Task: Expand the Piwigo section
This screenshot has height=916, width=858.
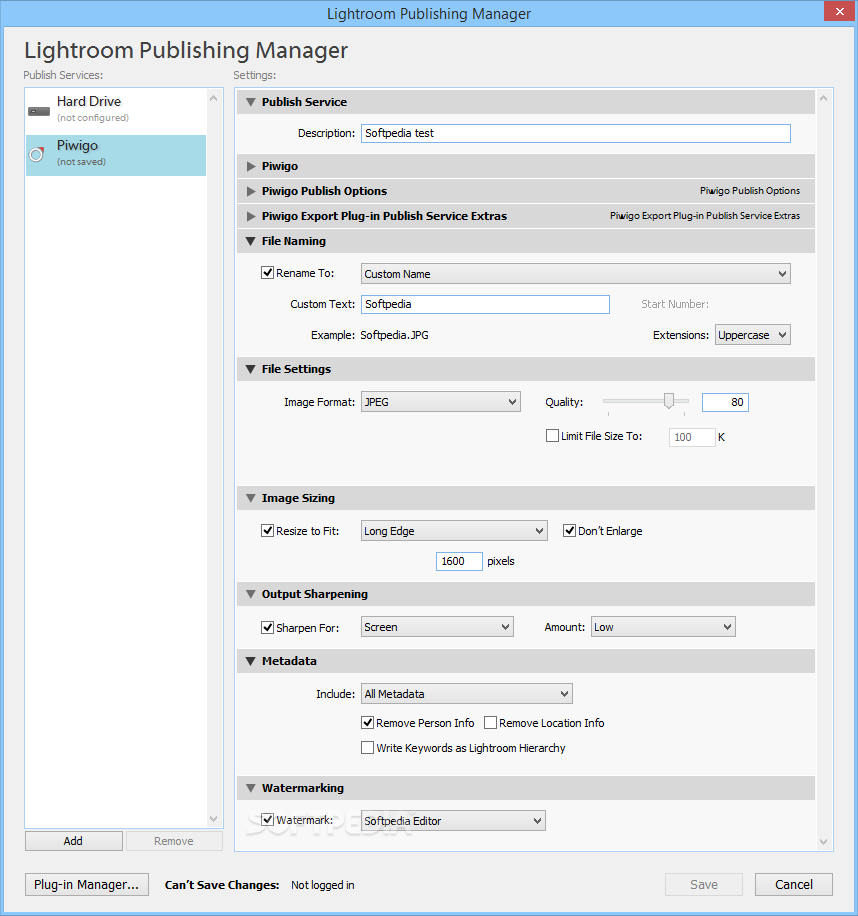Action: click(251, 166)
